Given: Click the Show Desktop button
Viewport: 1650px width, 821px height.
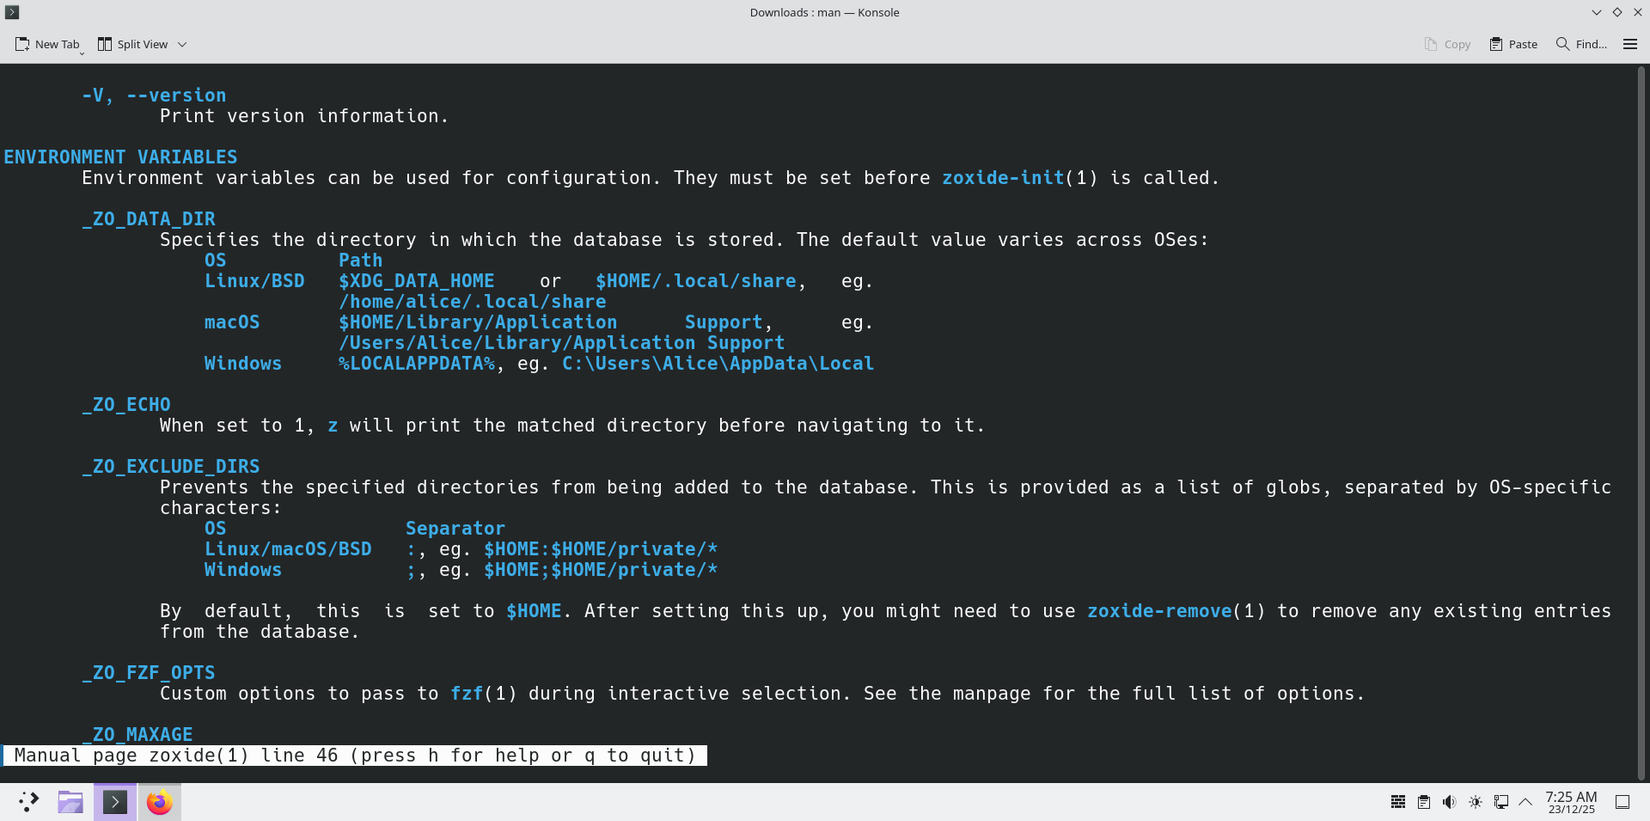Looking at the screenshot, I should click(1622, 802).
